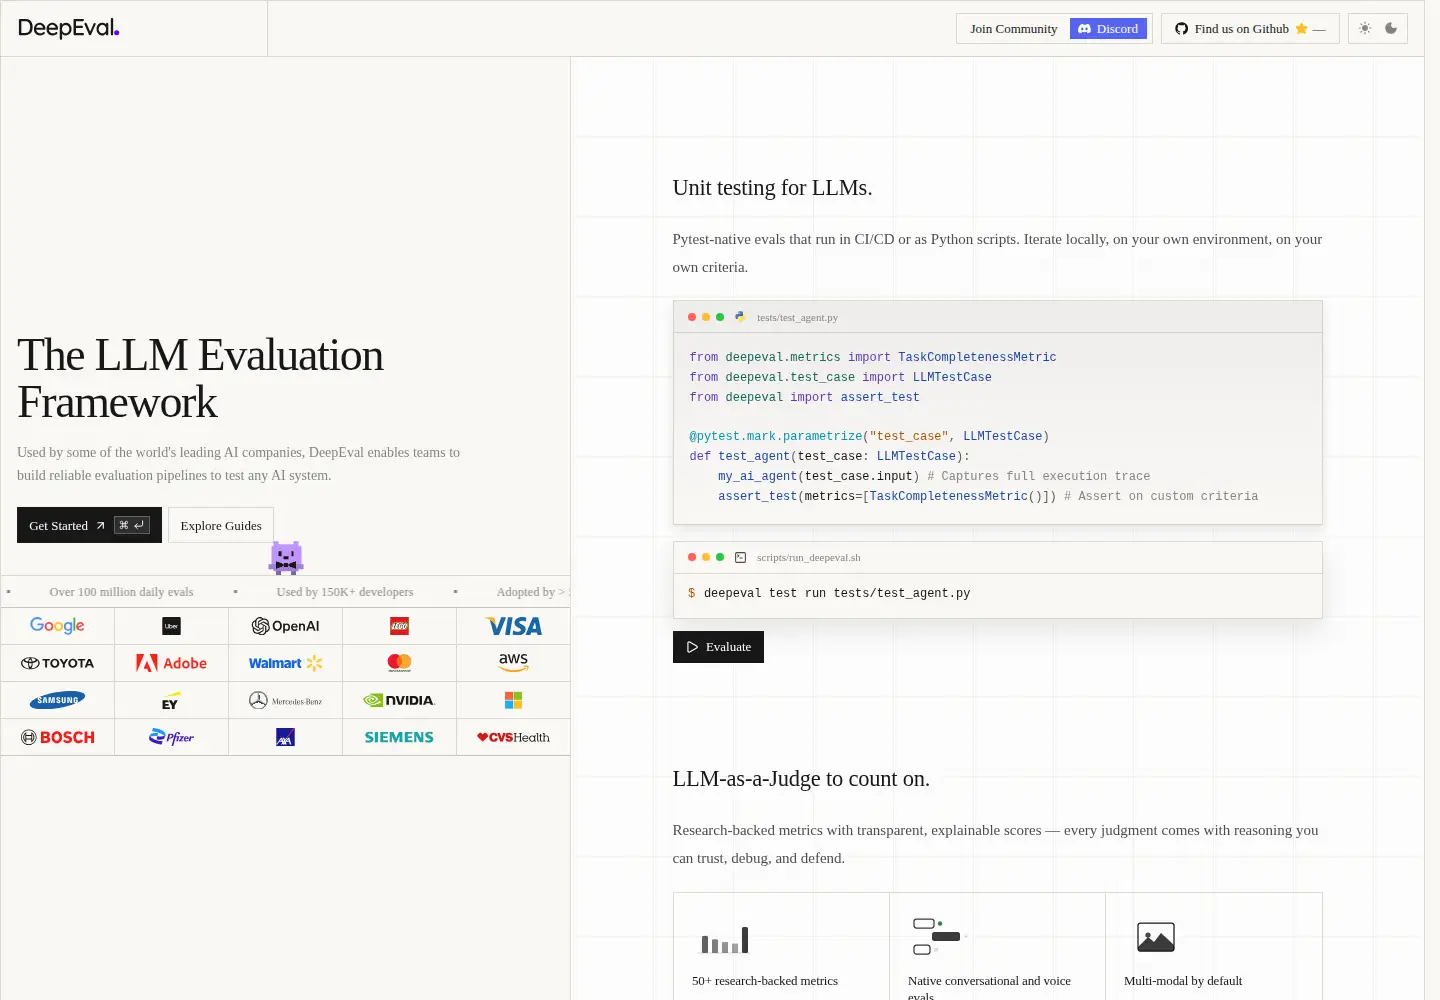Click the Evaluate button
The height and width of the screenshot is (1000, 1440).
pyautogui.click(x=718, y=647)
